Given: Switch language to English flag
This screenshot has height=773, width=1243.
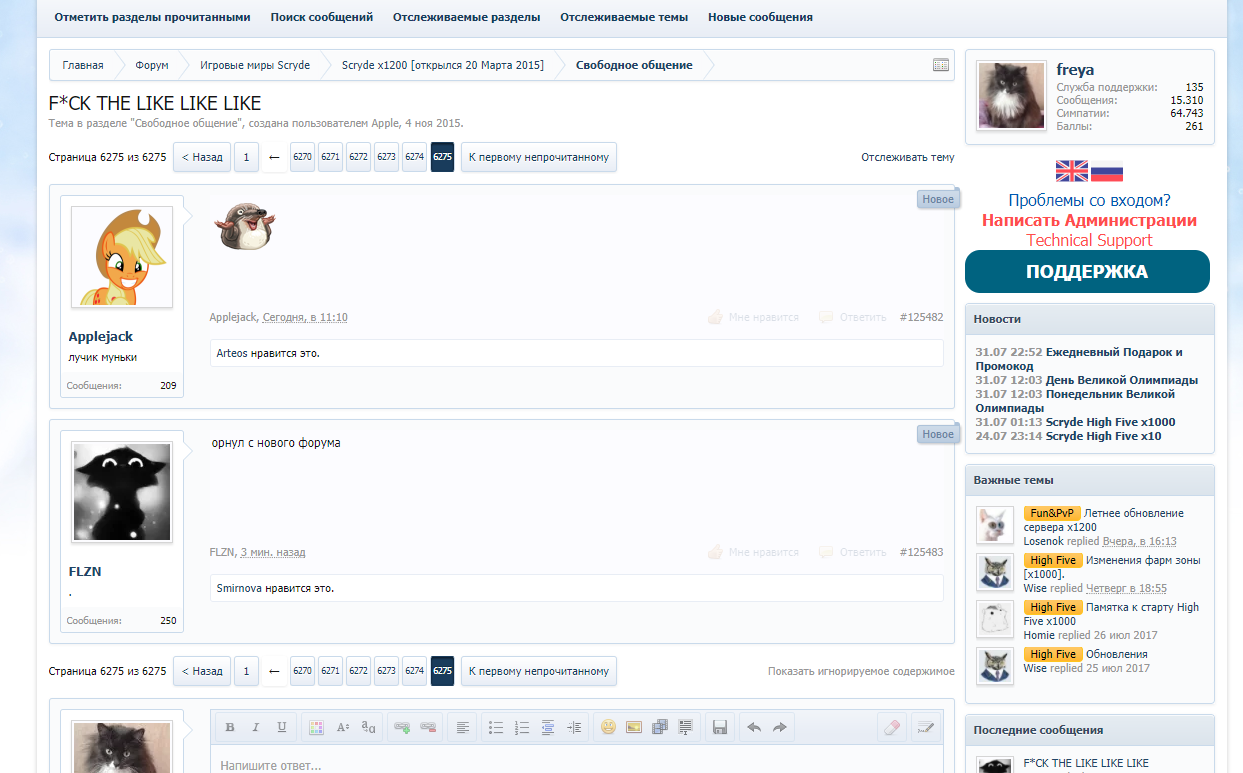Looking at the screenshot, I should click(1071, 171).
